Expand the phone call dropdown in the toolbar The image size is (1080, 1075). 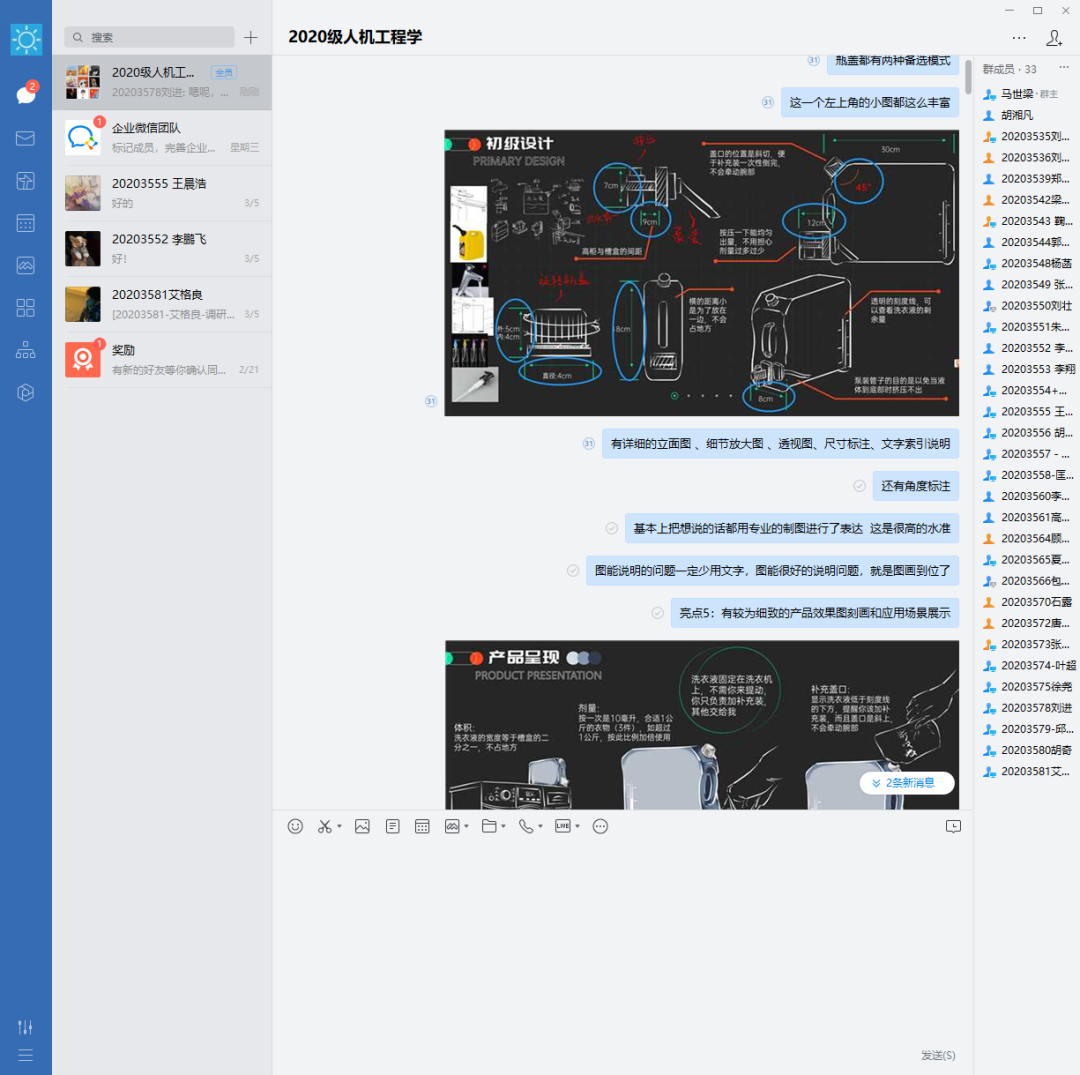click(540, 827)
